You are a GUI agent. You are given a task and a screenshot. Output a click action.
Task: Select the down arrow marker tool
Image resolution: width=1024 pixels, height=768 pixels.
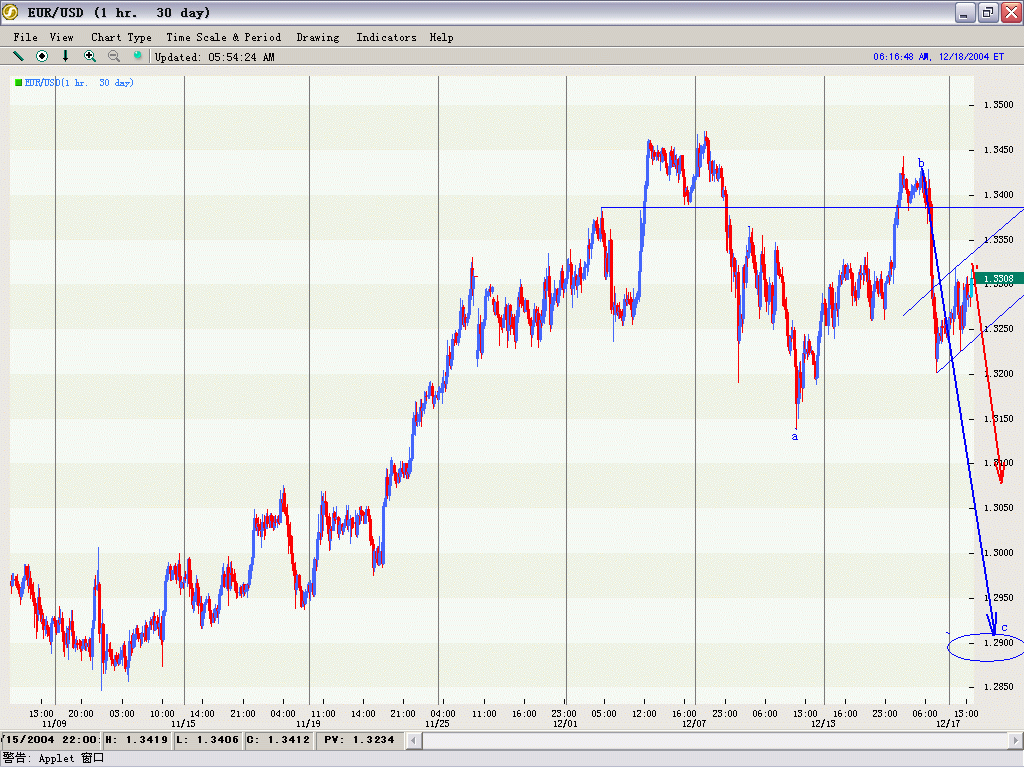(65, 56)
